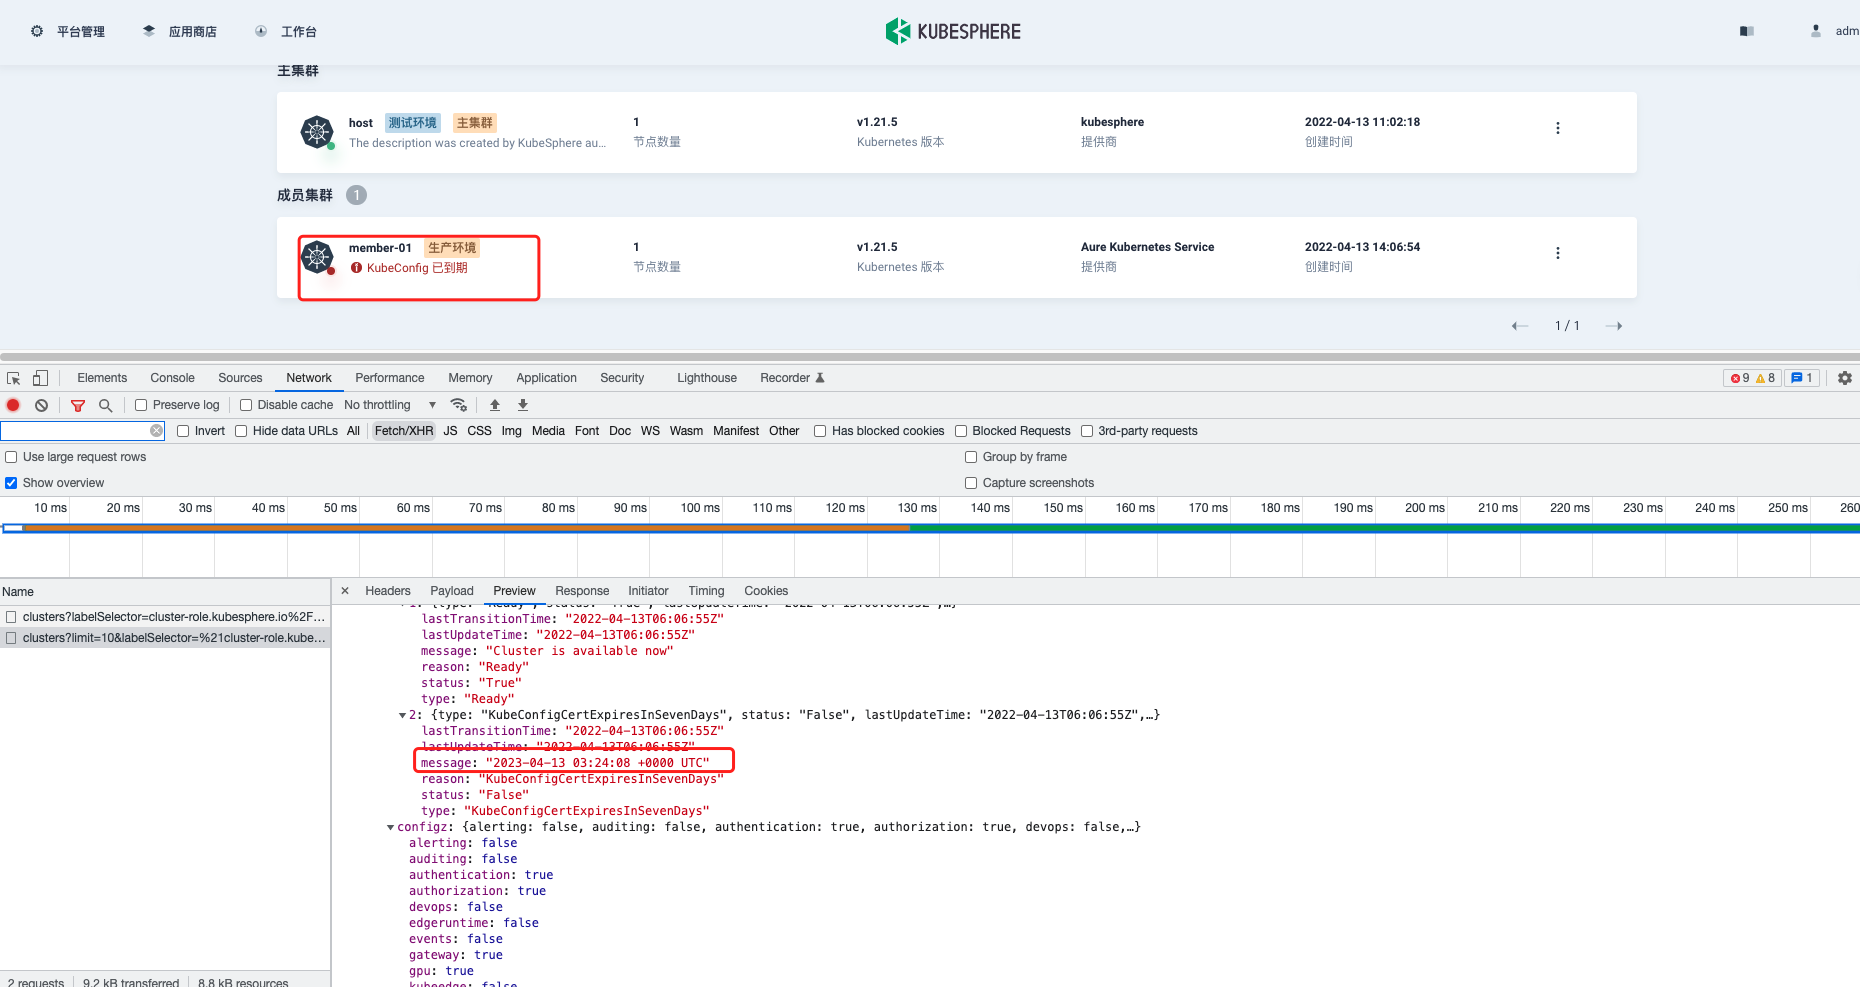Go to next page of clusters
Image resolution: width=1860 pixels, height=987 pixels.
pos(1614,326)
